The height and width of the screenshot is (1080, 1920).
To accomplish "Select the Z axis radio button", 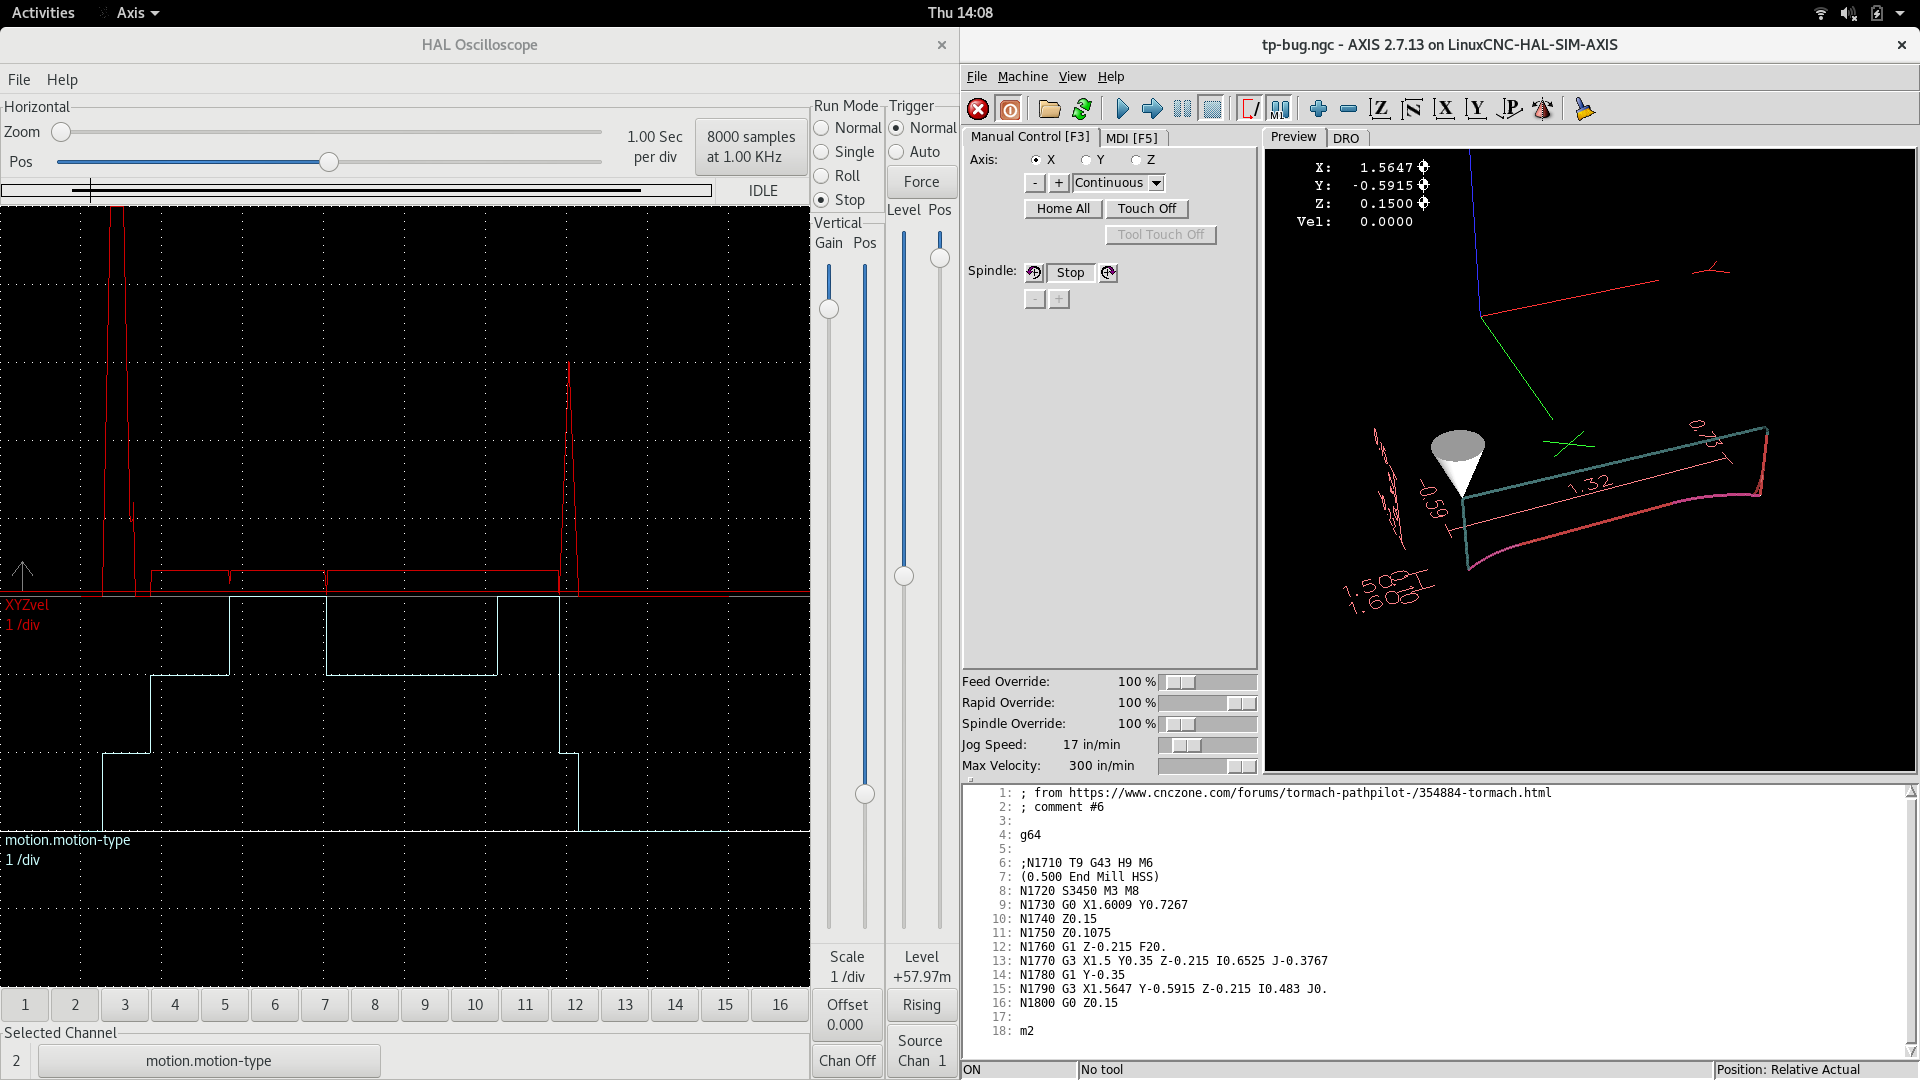I will 1136,160.
